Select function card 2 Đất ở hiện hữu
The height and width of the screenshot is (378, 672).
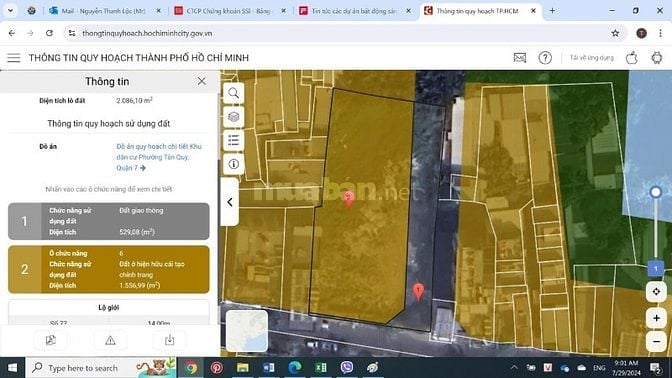(109, 269)
